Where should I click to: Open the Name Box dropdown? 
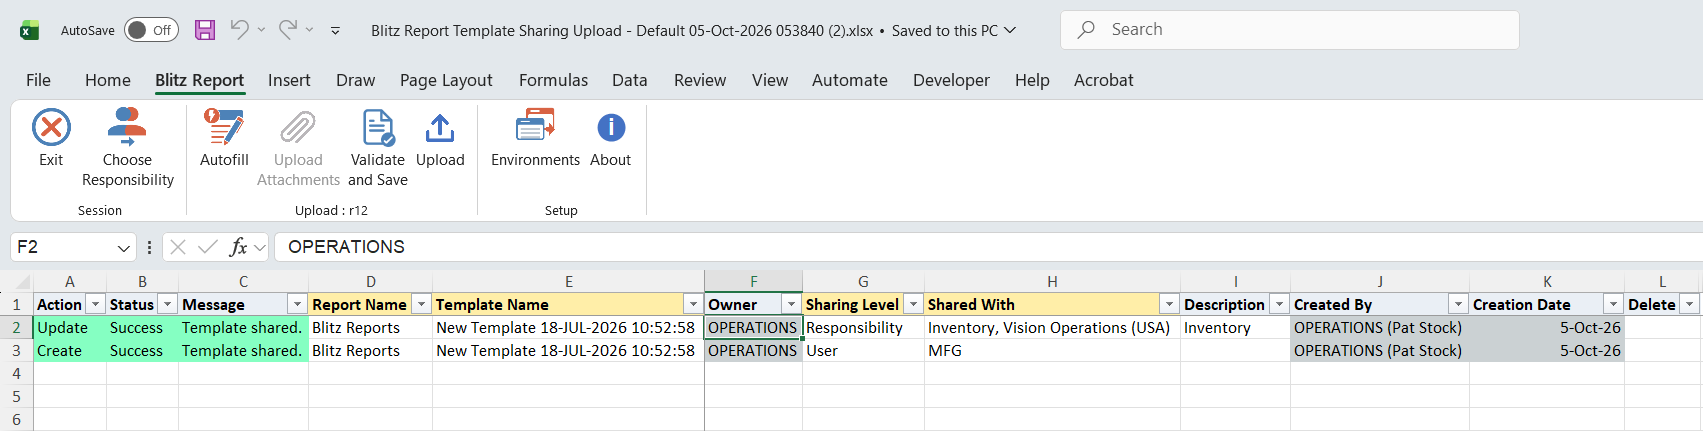tap(124, 247)
